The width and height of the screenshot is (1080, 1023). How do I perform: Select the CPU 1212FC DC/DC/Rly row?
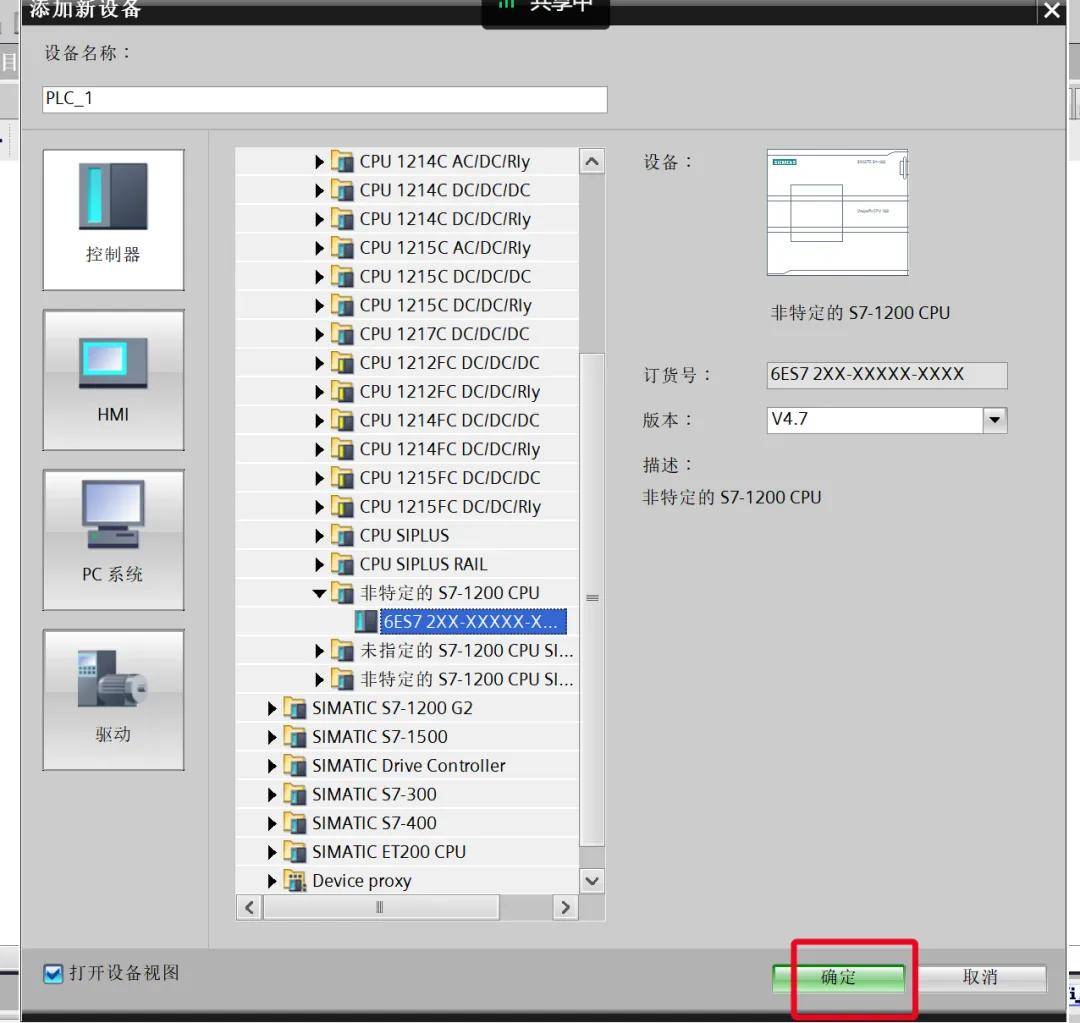tap(407, 392)
